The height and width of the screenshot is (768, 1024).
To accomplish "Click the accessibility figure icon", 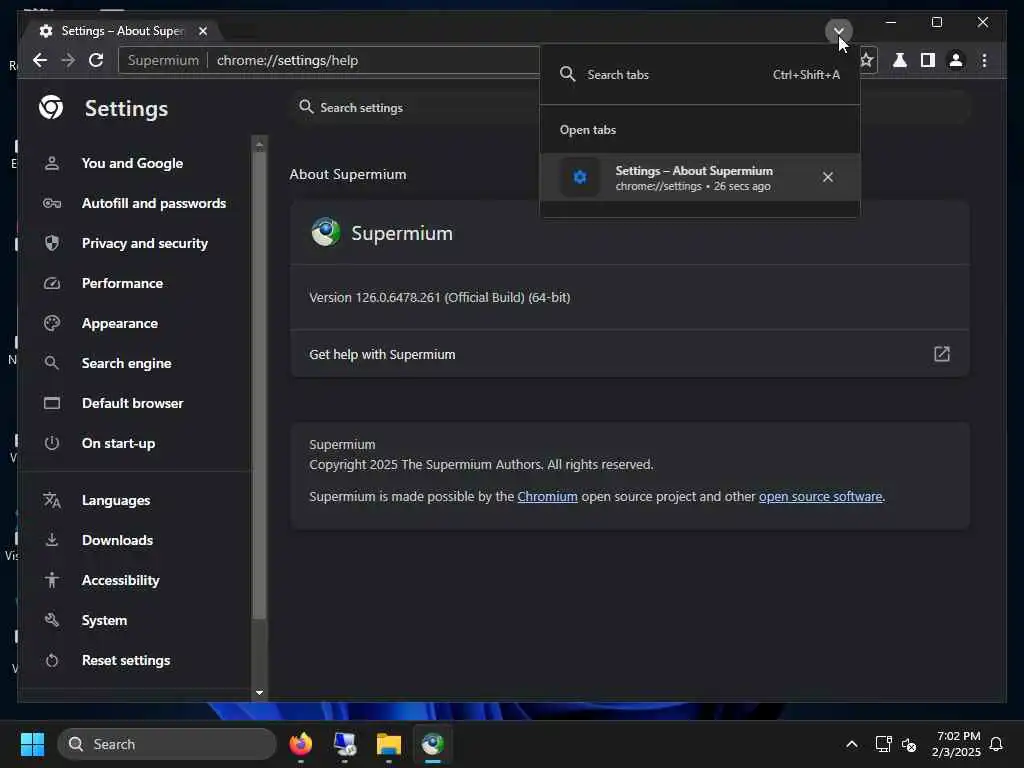I will coord(52,580).
